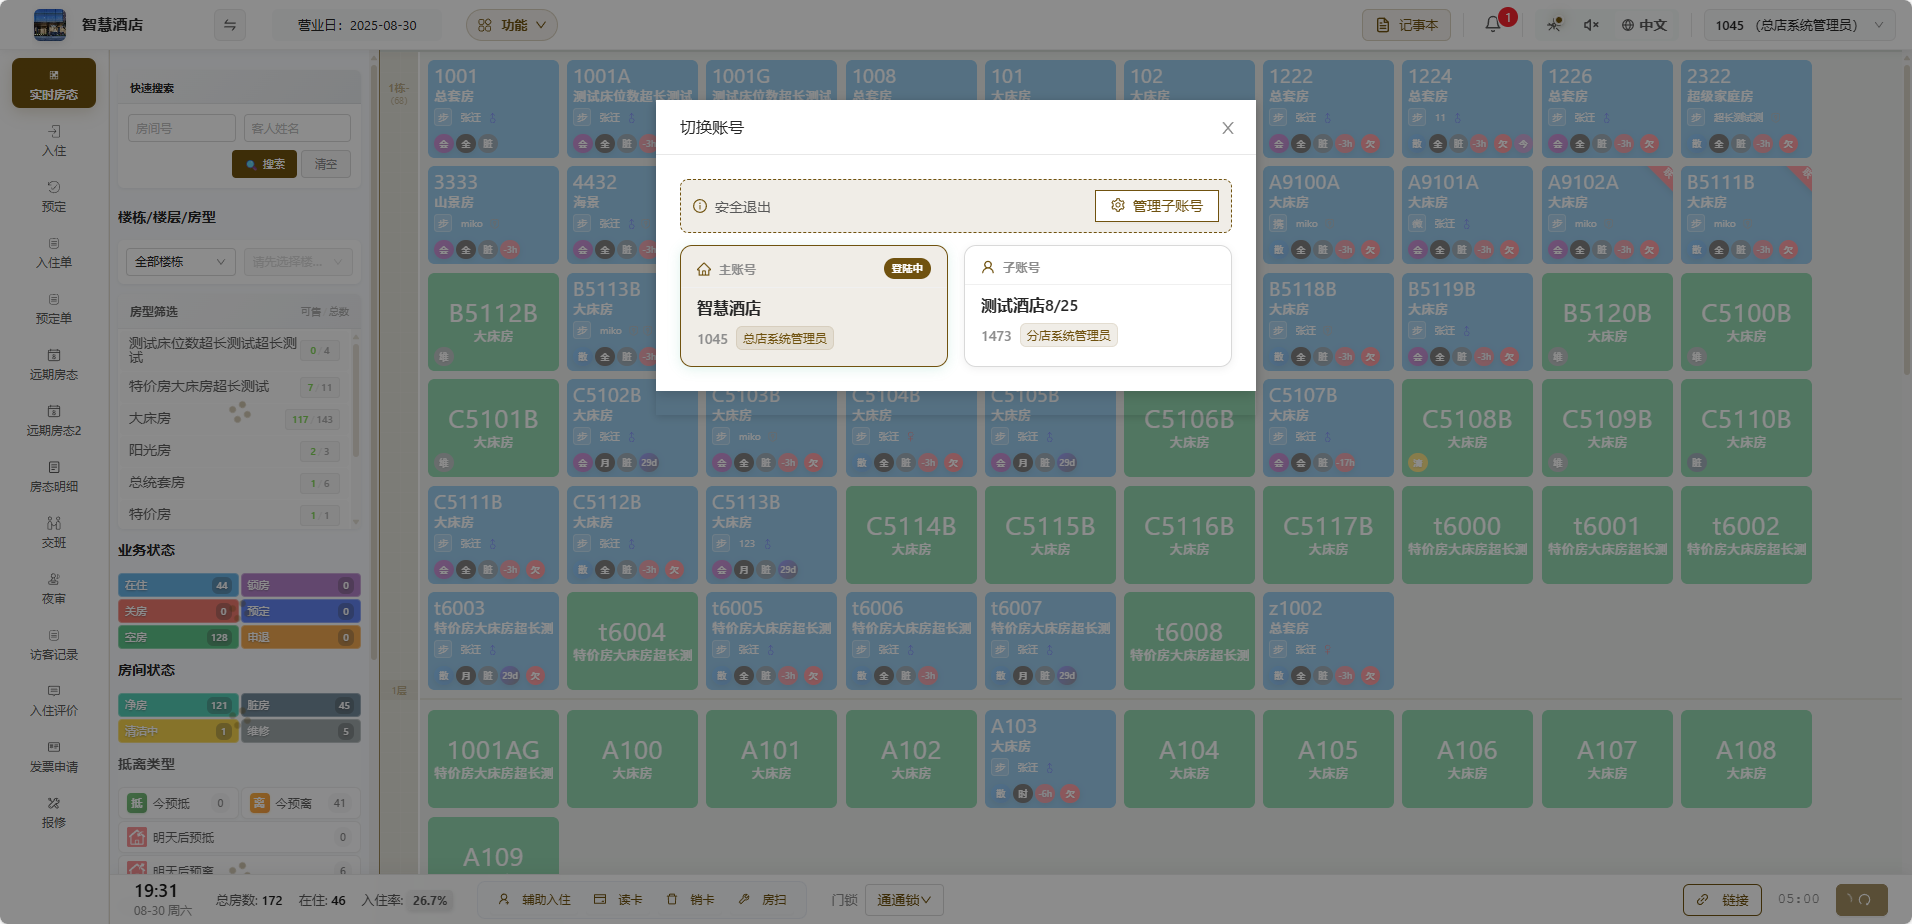This screenshot has height=924, width=1912.
Task: Open the 通通锁 door lock dropdown
Action: click(x=904, y=900)
